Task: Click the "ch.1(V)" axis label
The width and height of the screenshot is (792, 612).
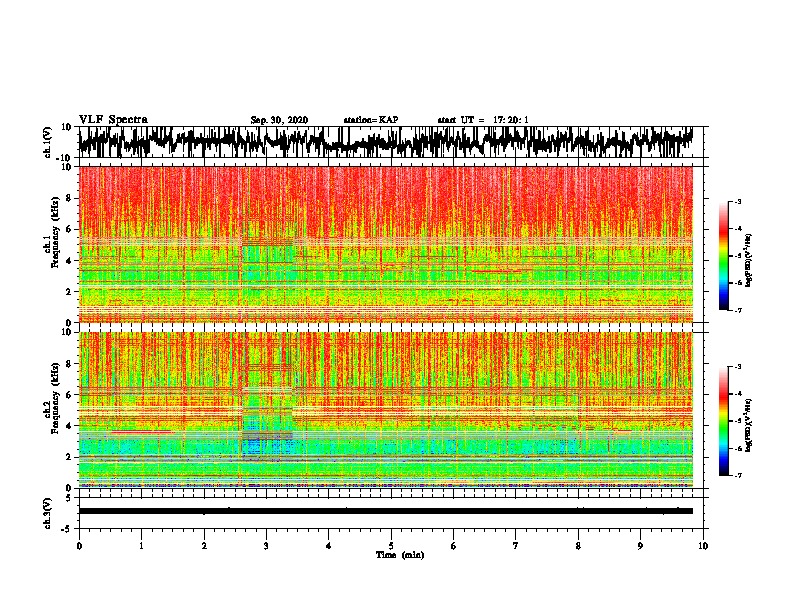Action: pos(48,141)
